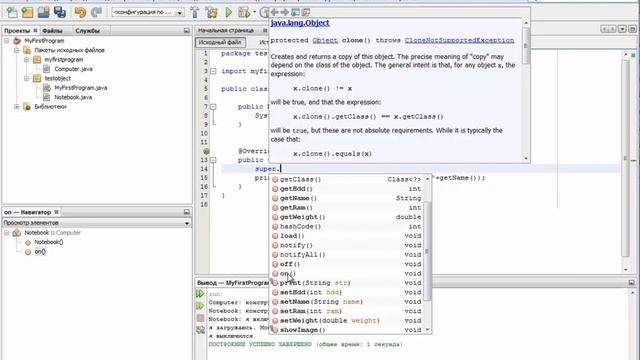Stop the running process in the output panel
The width and height of the screenshot is (640, 360).
pos(200,318)
